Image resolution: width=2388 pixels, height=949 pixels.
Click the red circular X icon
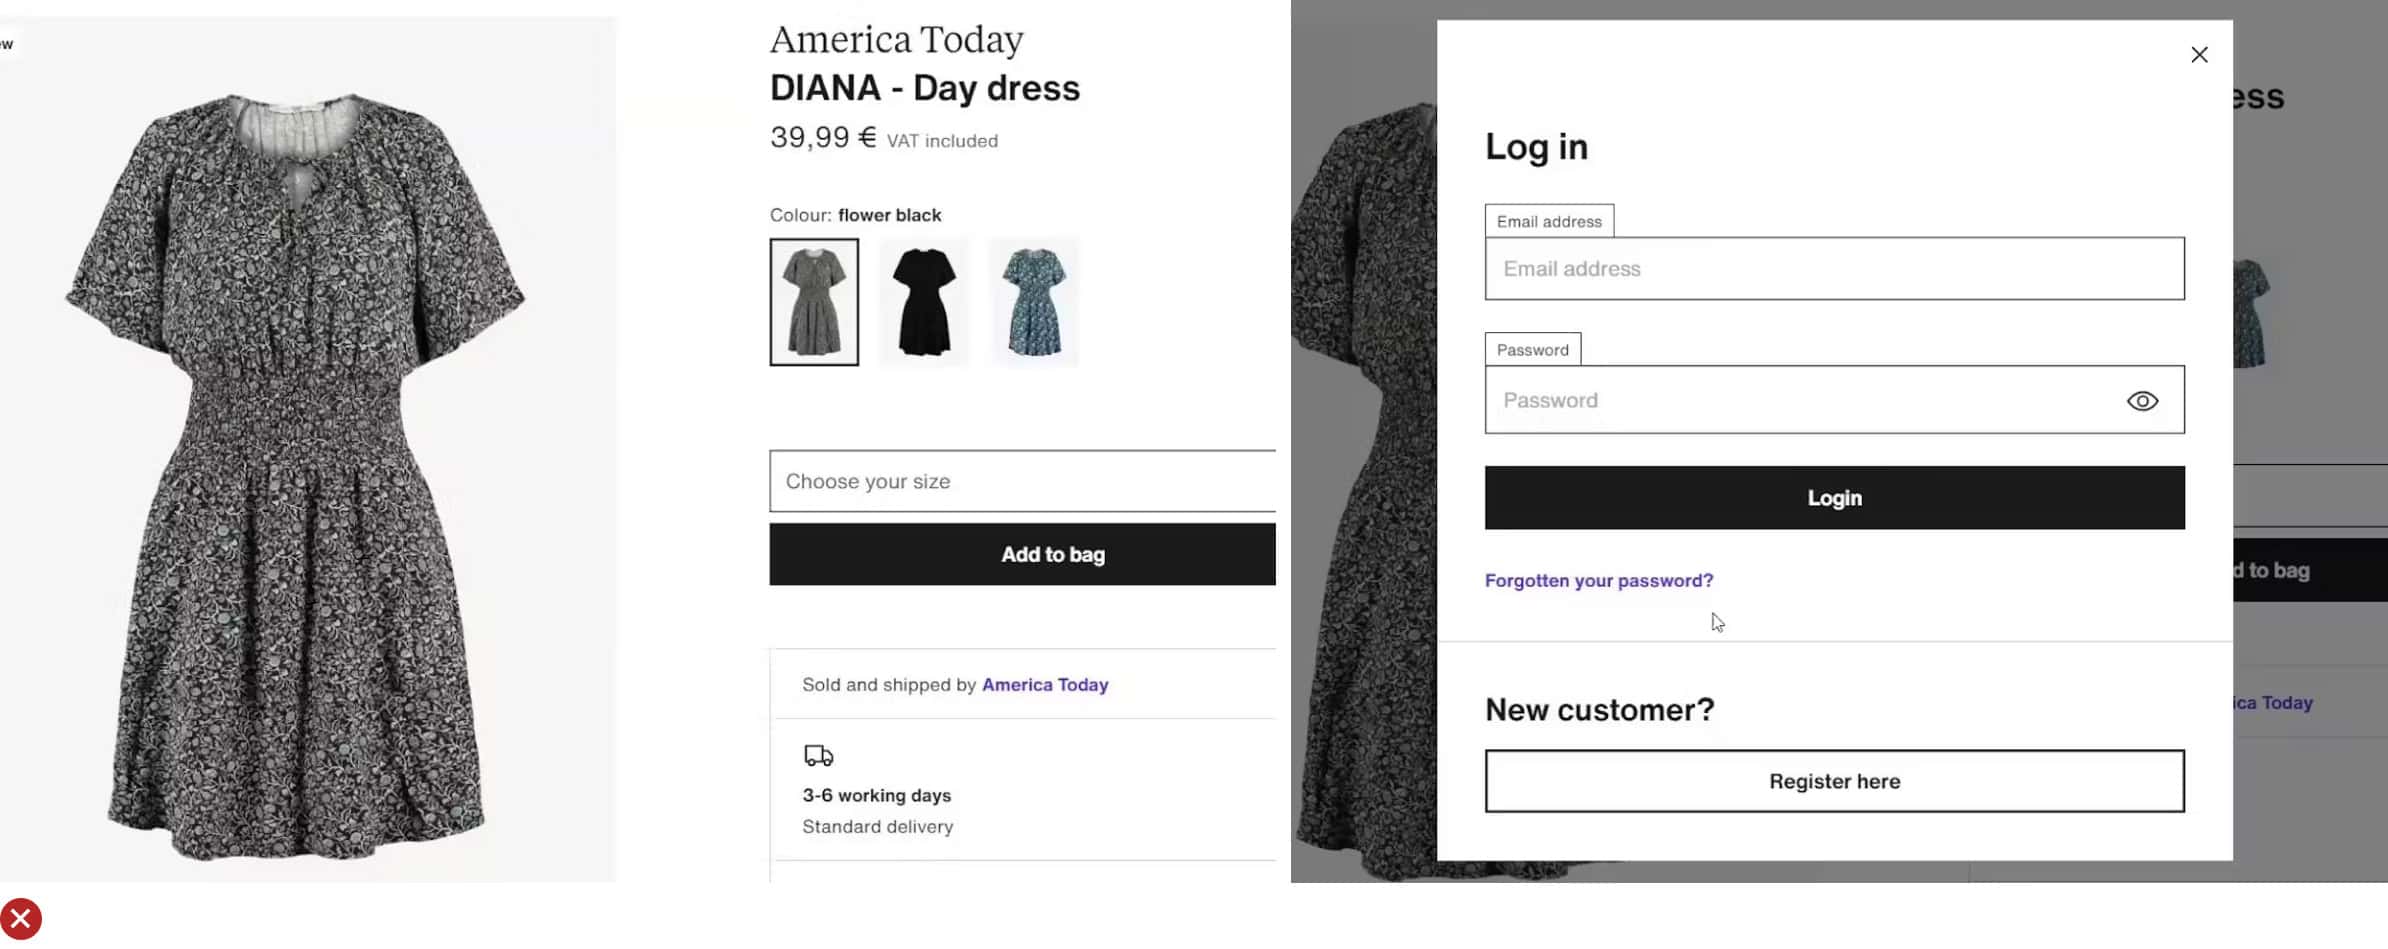(21, 919)
